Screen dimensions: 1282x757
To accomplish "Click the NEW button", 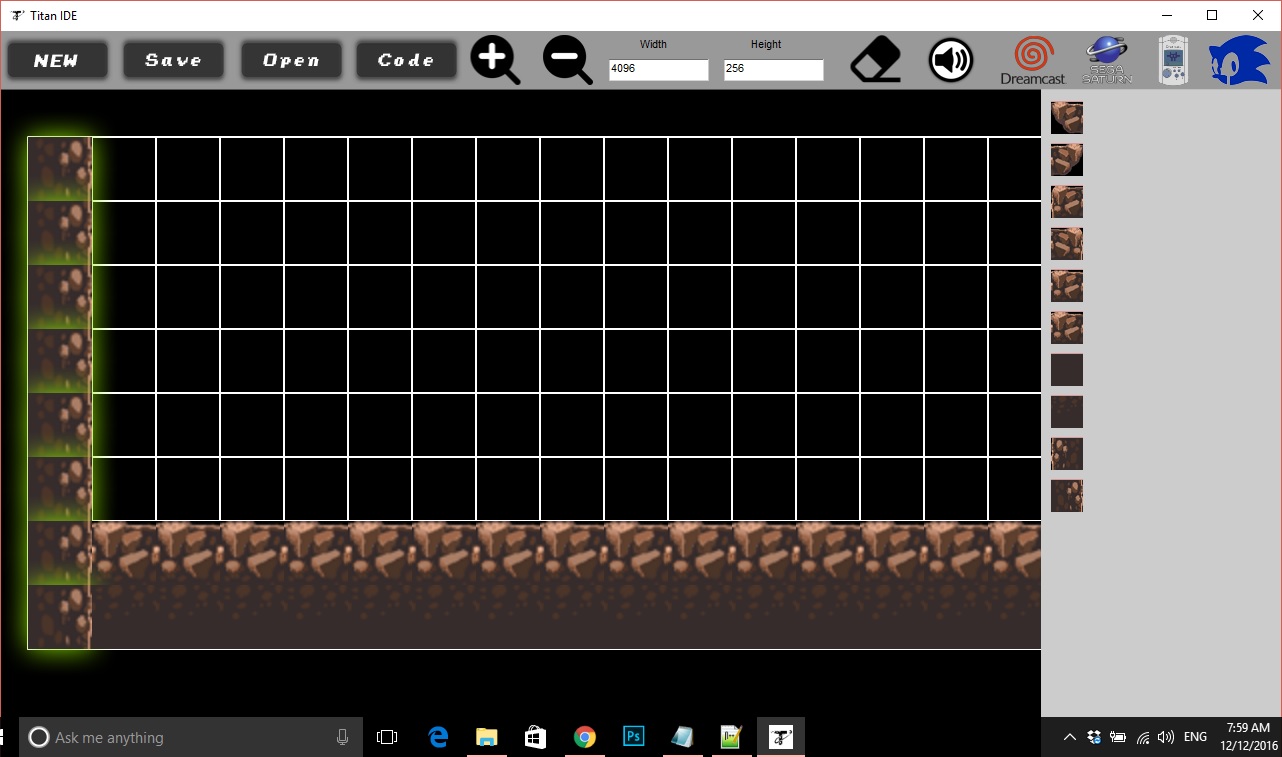I will pos(57,60).
